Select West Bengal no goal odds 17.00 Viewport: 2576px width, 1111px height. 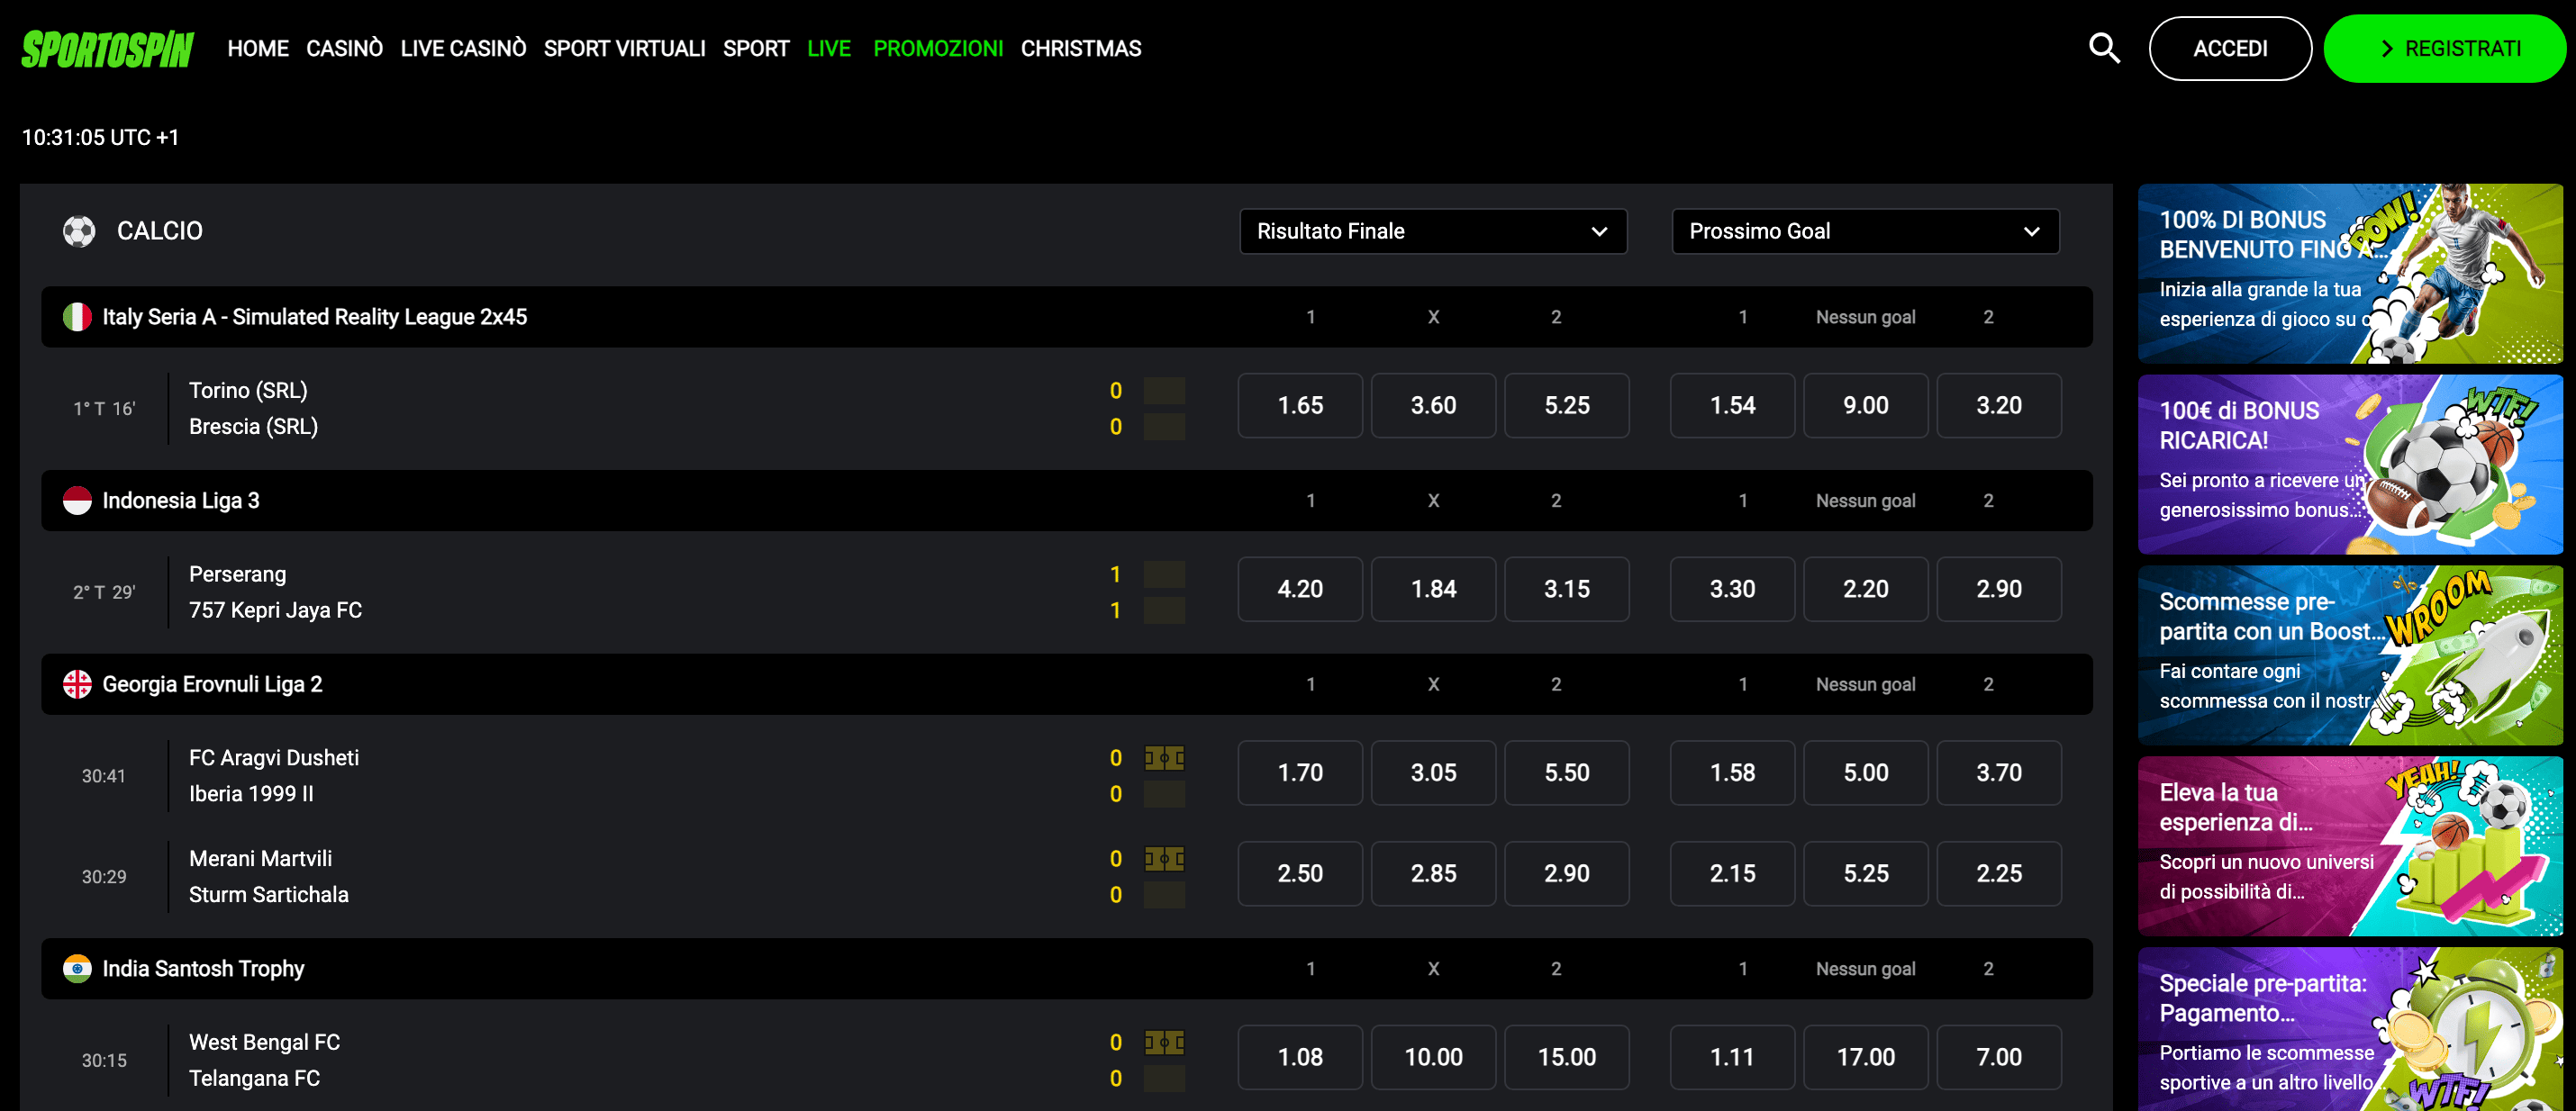tap(1865, 1057)
